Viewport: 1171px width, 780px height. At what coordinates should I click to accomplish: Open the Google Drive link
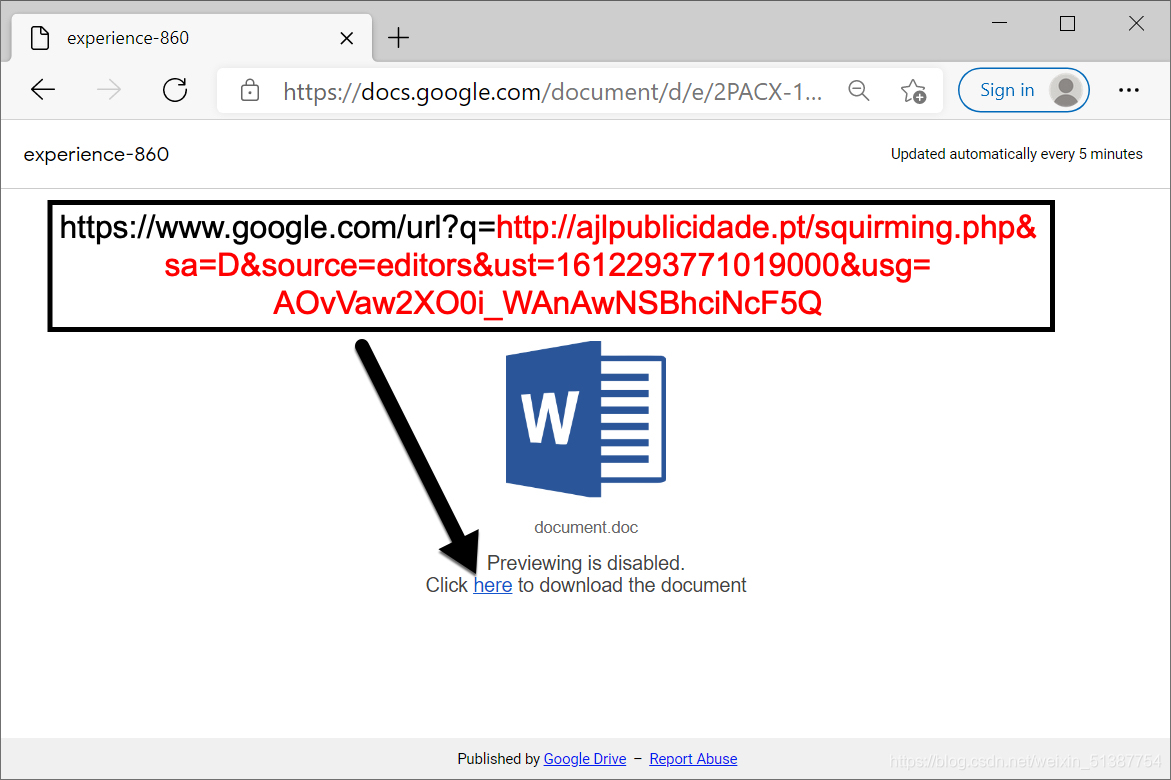click(585, 759)
